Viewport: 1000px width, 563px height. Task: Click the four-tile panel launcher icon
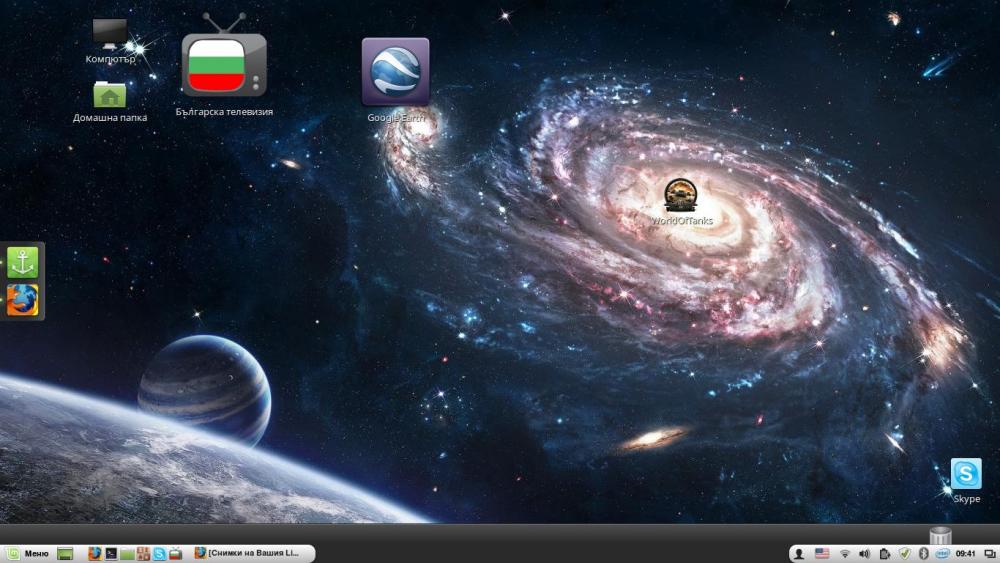point(143,553)
